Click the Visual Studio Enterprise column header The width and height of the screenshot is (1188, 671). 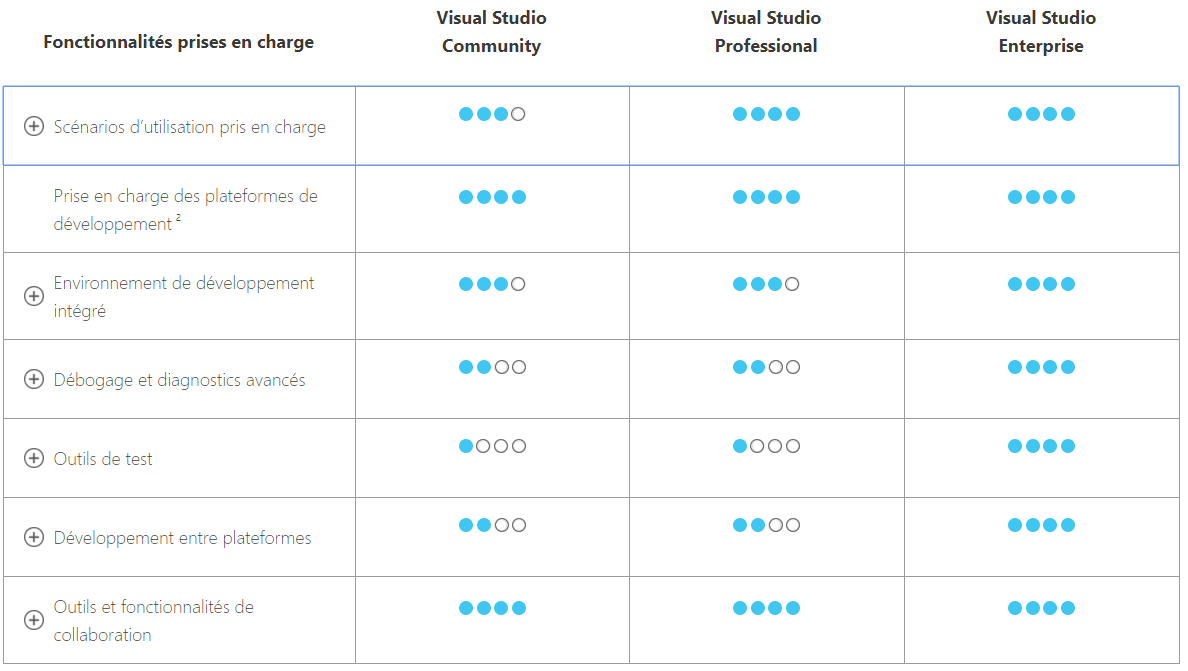coord(1040,32)
